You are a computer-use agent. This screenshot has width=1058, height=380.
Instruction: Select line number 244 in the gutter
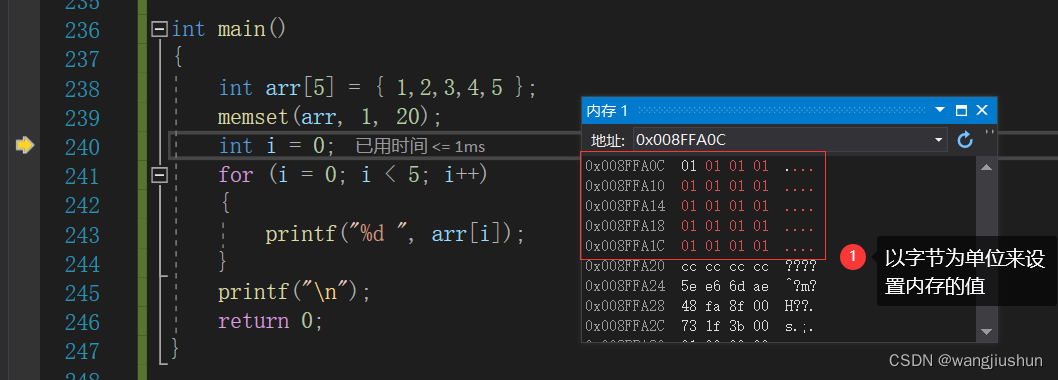[82, 263]
